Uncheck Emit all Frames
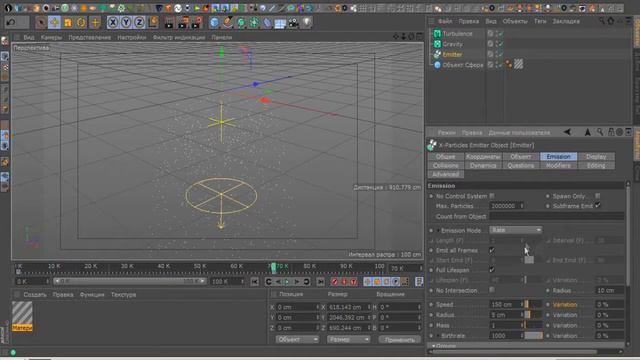This screenshot has width=640, height=360. [492, 250]
